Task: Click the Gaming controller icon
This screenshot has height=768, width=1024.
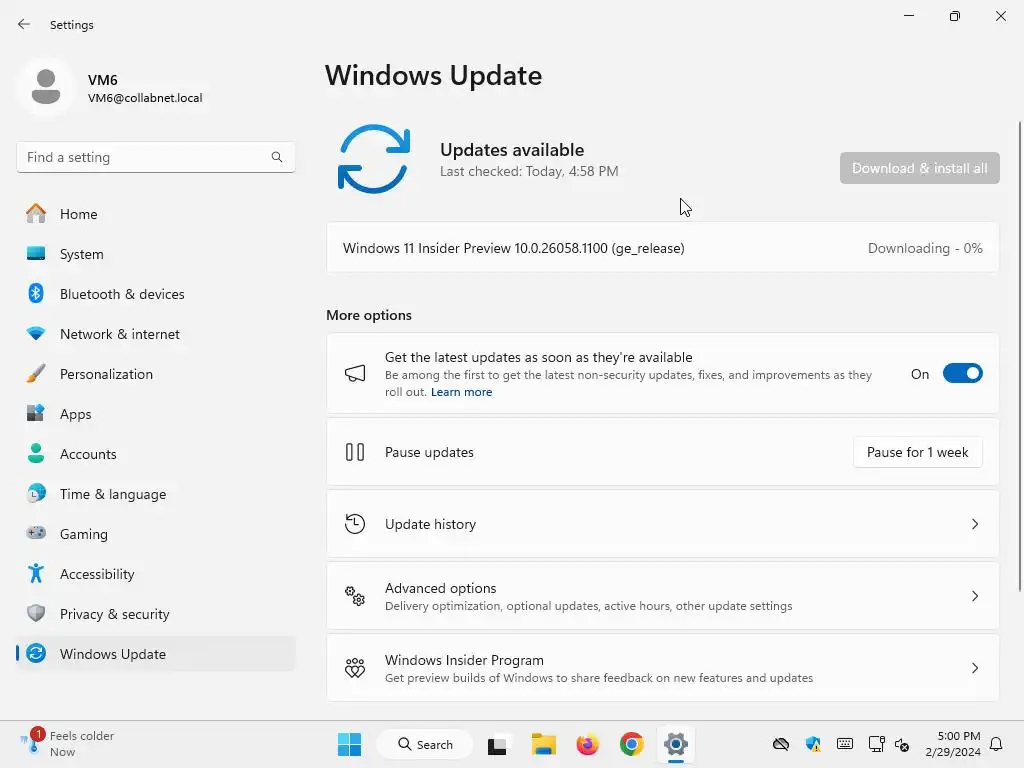Action: click(x=36, y=533)
